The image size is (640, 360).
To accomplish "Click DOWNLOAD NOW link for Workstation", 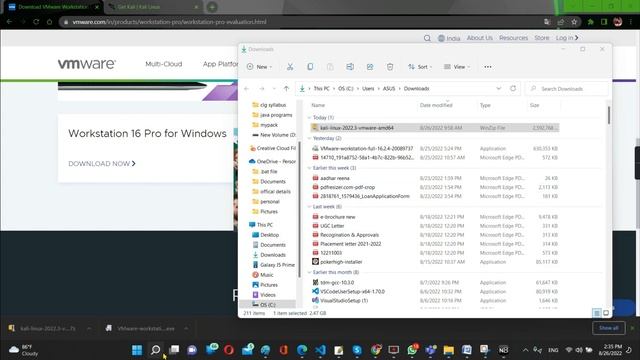I will 102,164.
